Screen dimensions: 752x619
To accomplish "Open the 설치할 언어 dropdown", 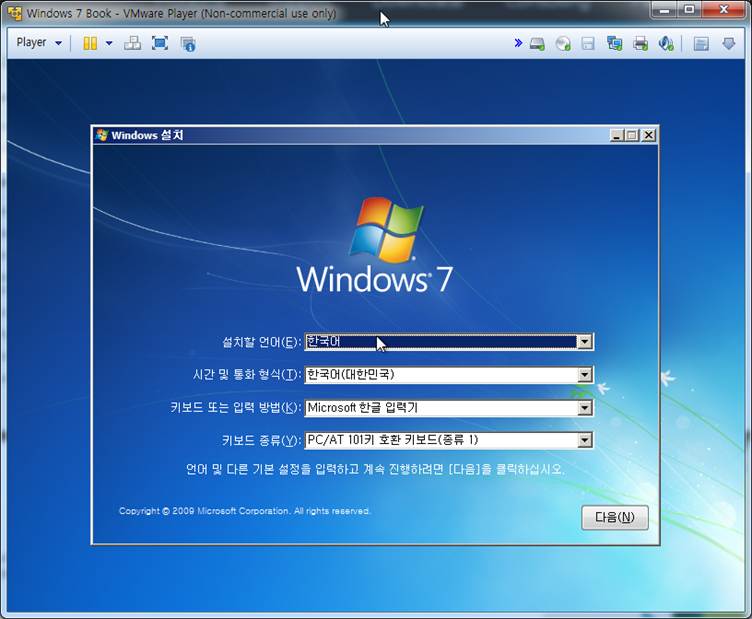I will [585, 342].
